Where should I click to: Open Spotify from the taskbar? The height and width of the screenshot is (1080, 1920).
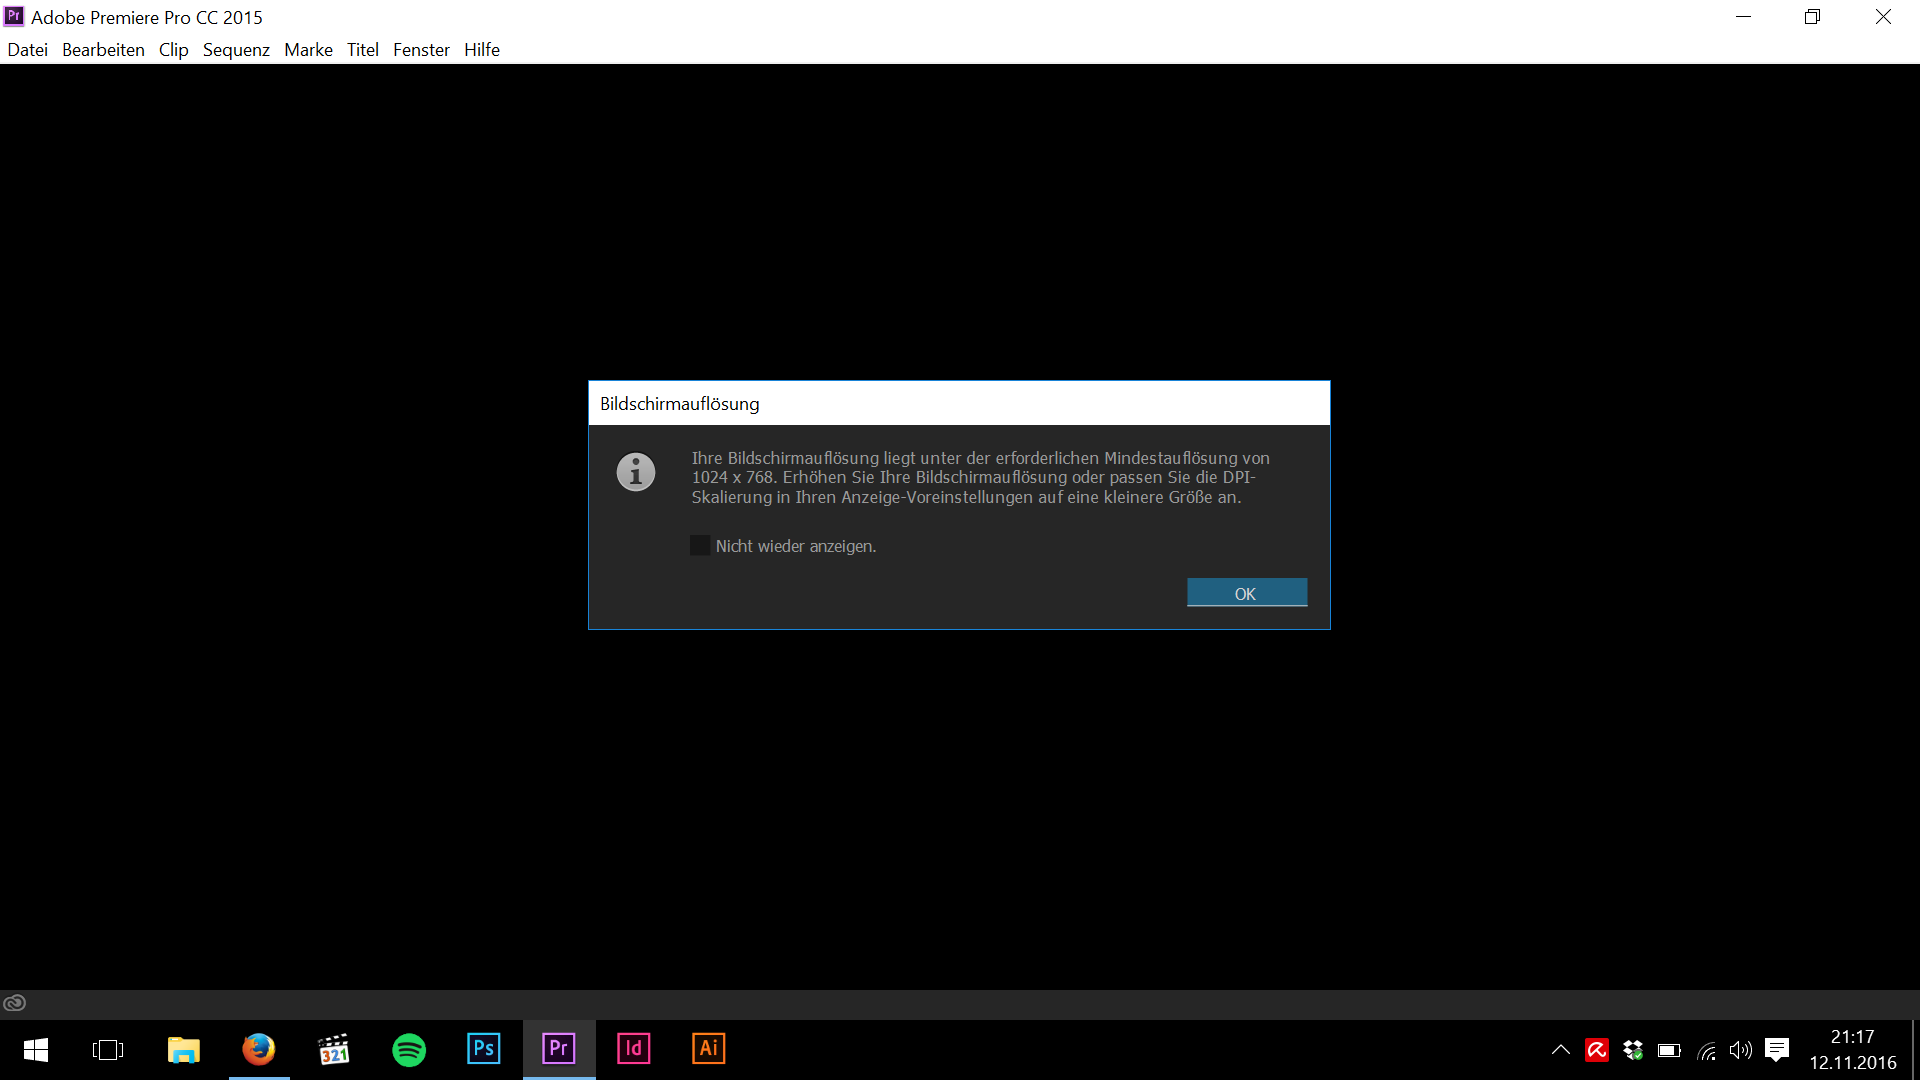coord(409,1050)
